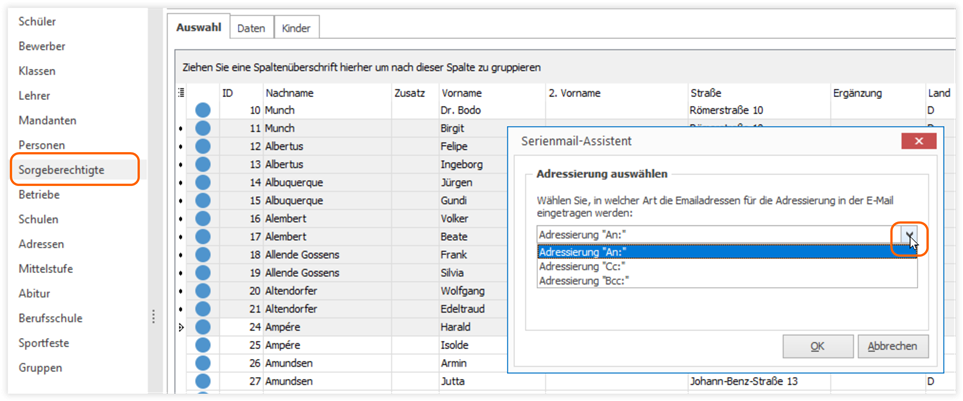The width and height of the screenshot is (963, 401).
Task: Click blue circle icon for Jutta Amundsen
Action: (203, 381)
